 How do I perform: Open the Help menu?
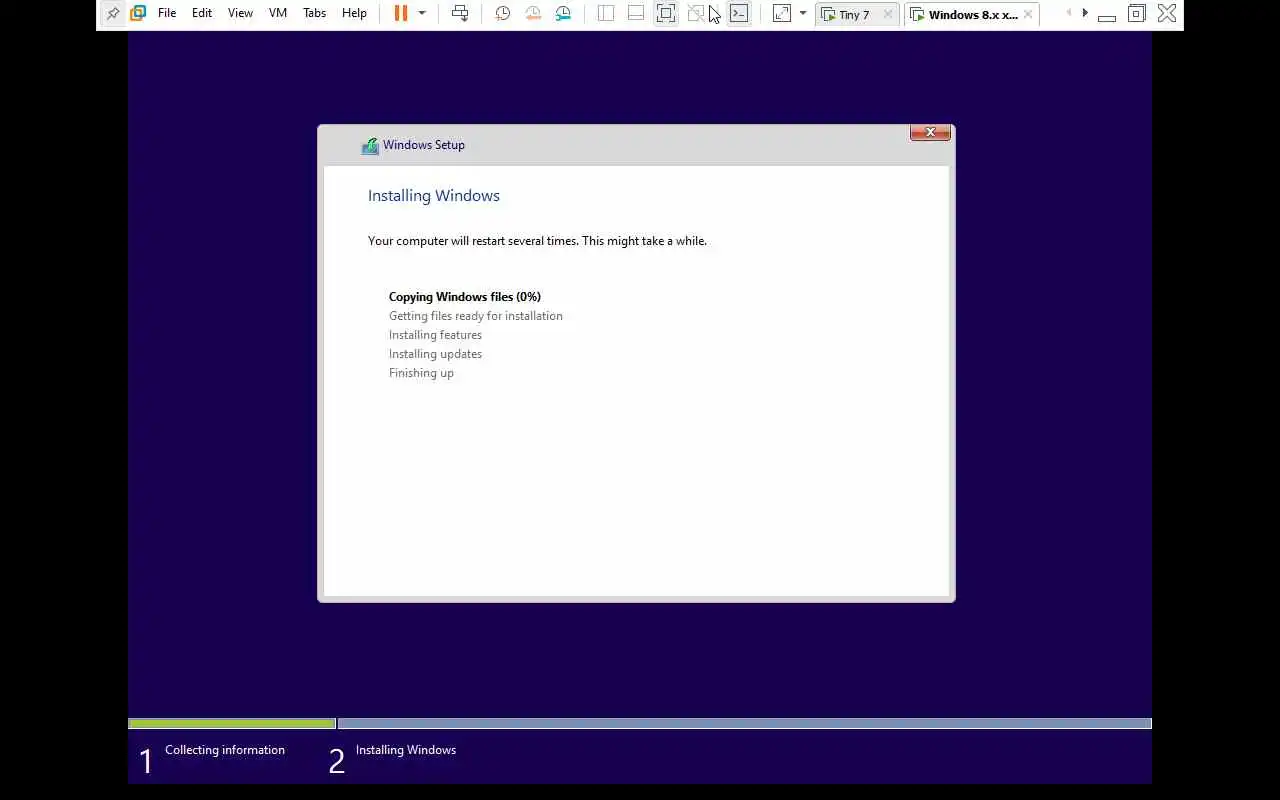point(354,13)
